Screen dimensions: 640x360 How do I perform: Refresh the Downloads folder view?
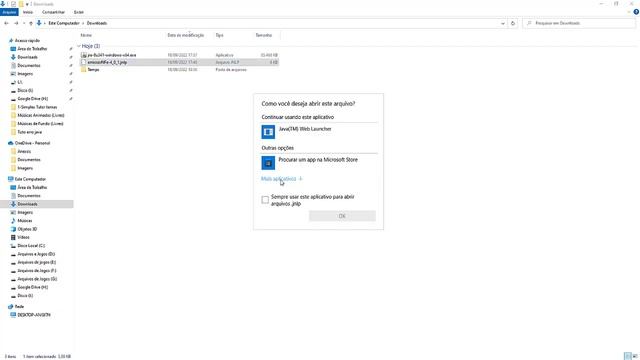513,23
